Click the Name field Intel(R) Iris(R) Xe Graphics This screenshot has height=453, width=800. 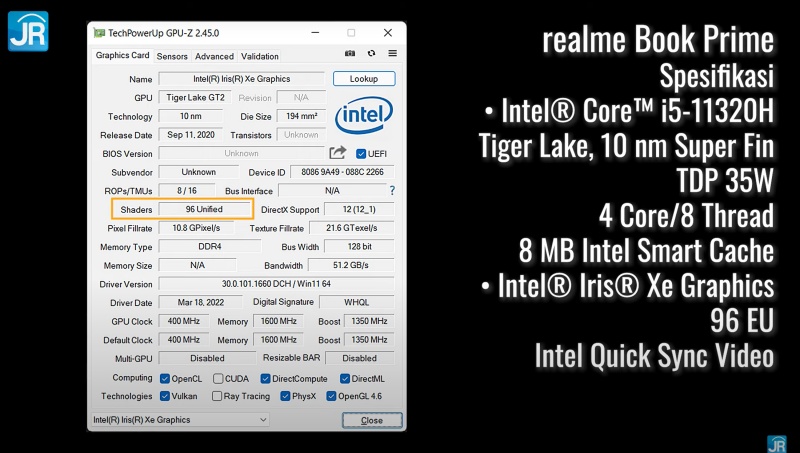(242, 79)
